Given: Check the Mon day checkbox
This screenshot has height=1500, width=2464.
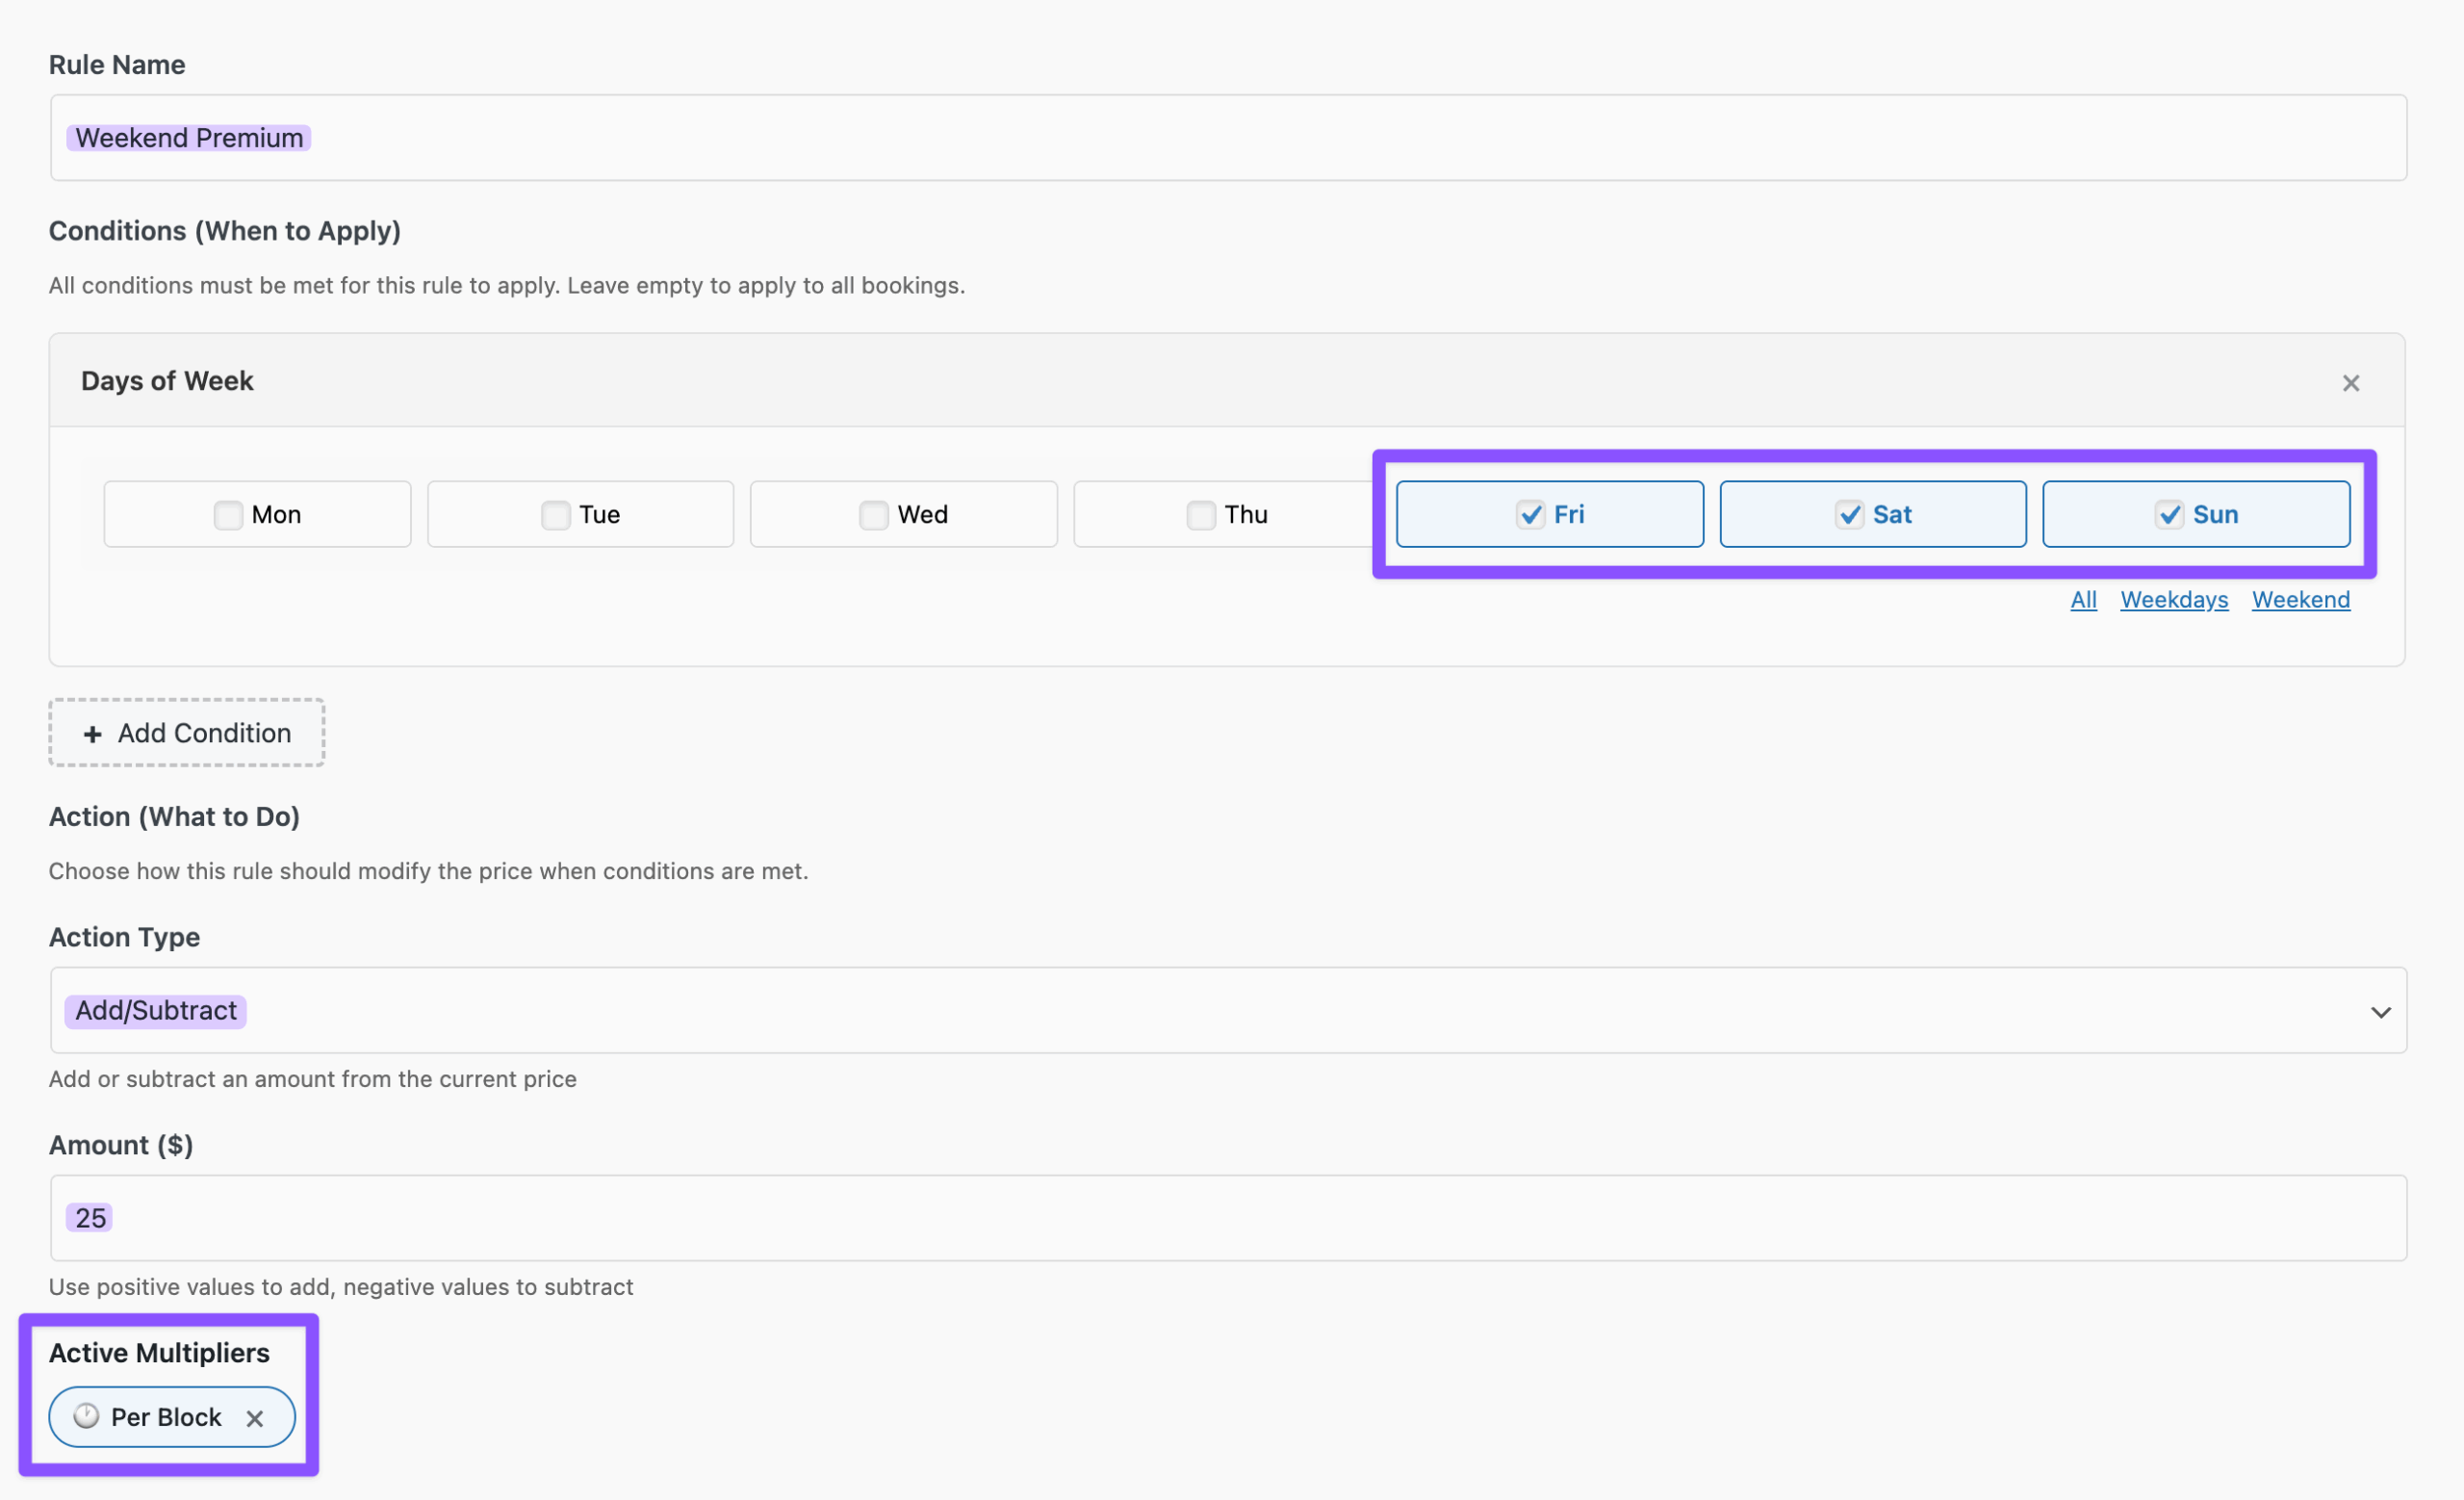Looking at the screenshot, I should click(228, 515).
